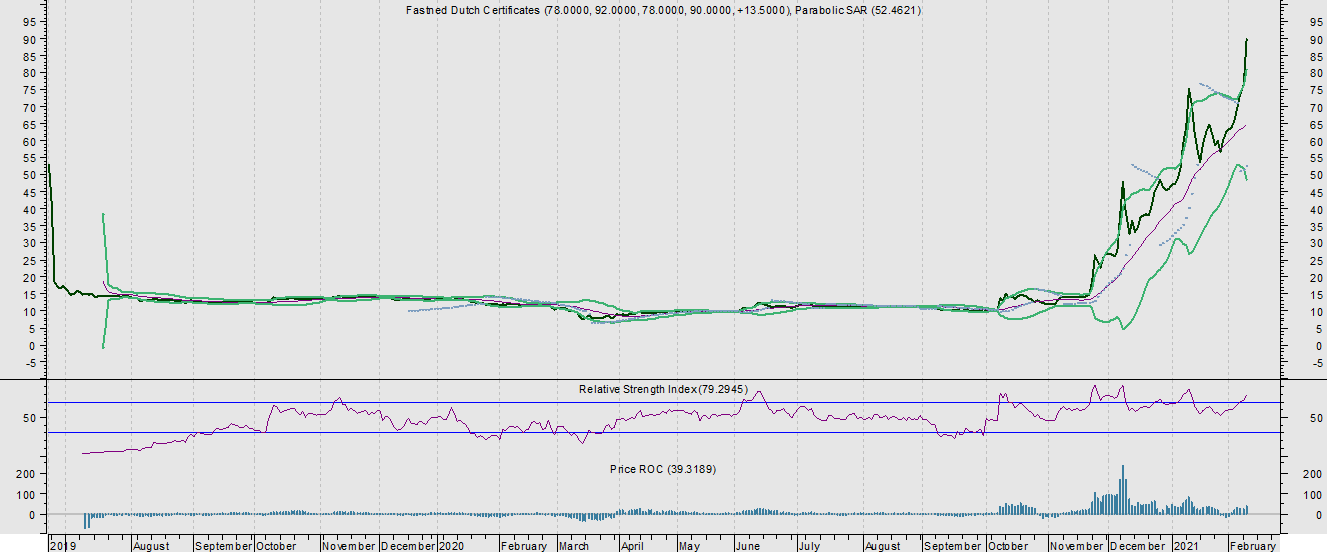Click the July label on the time axis
Image resolution: width=1327 pixels, height=552 pixels.
(808, 546)
